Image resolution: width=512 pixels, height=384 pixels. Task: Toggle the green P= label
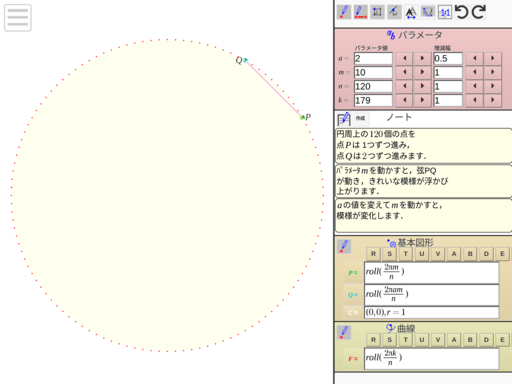[353, 273]
